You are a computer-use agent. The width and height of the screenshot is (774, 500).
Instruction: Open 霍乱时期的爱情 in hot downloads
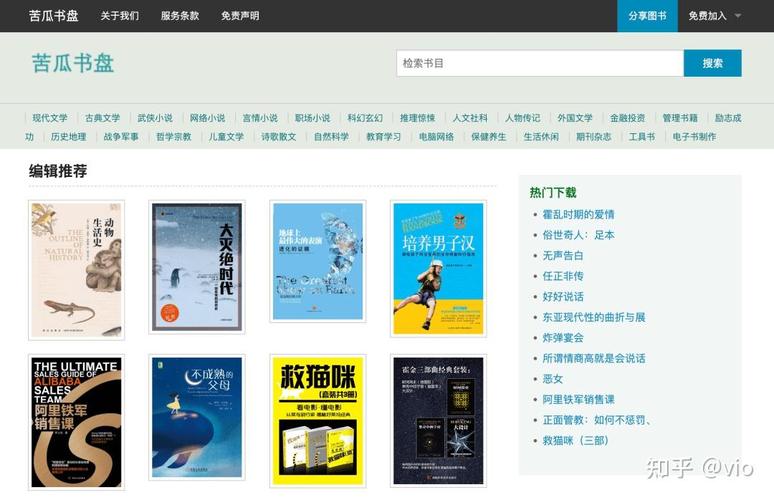click(578, 214)
